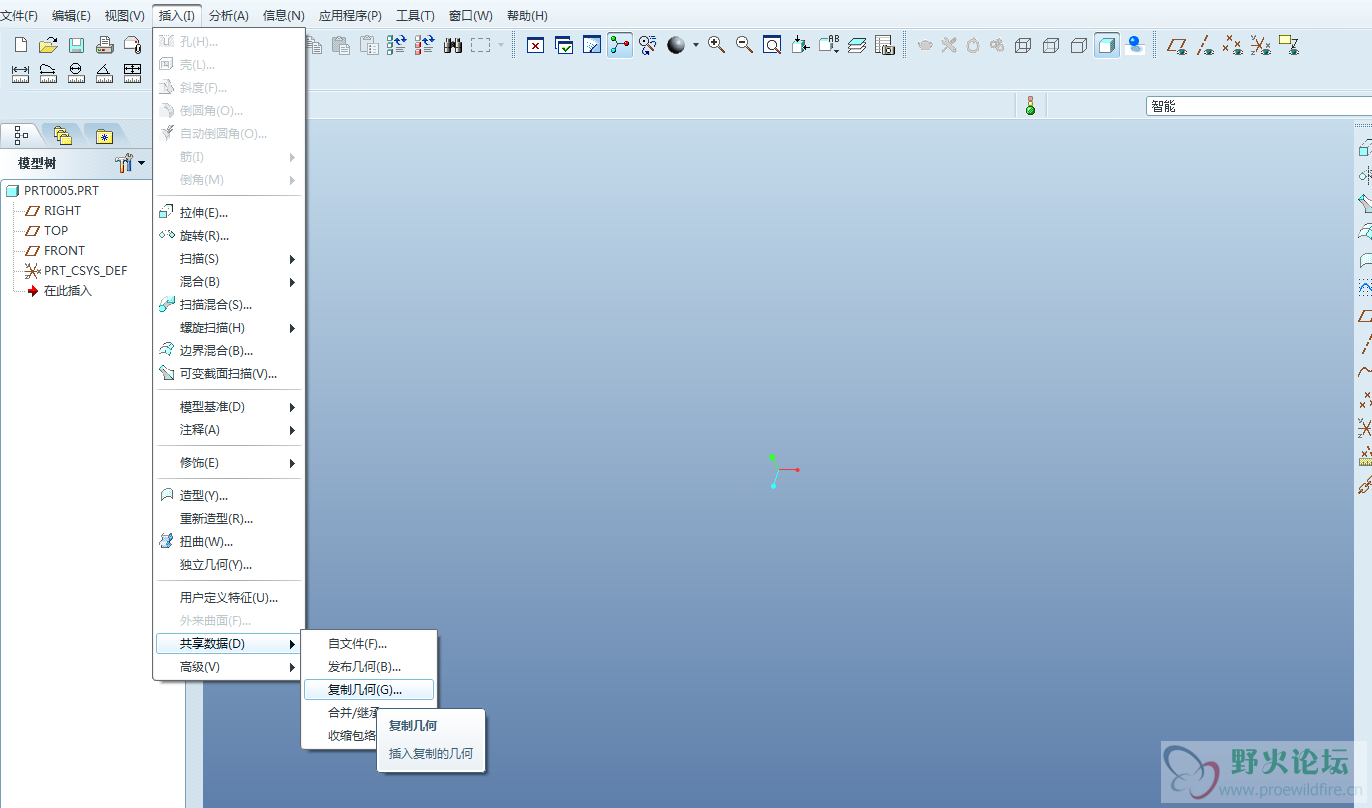Choose 旋转(R)... revolve menu item

(x=229, y=236)
